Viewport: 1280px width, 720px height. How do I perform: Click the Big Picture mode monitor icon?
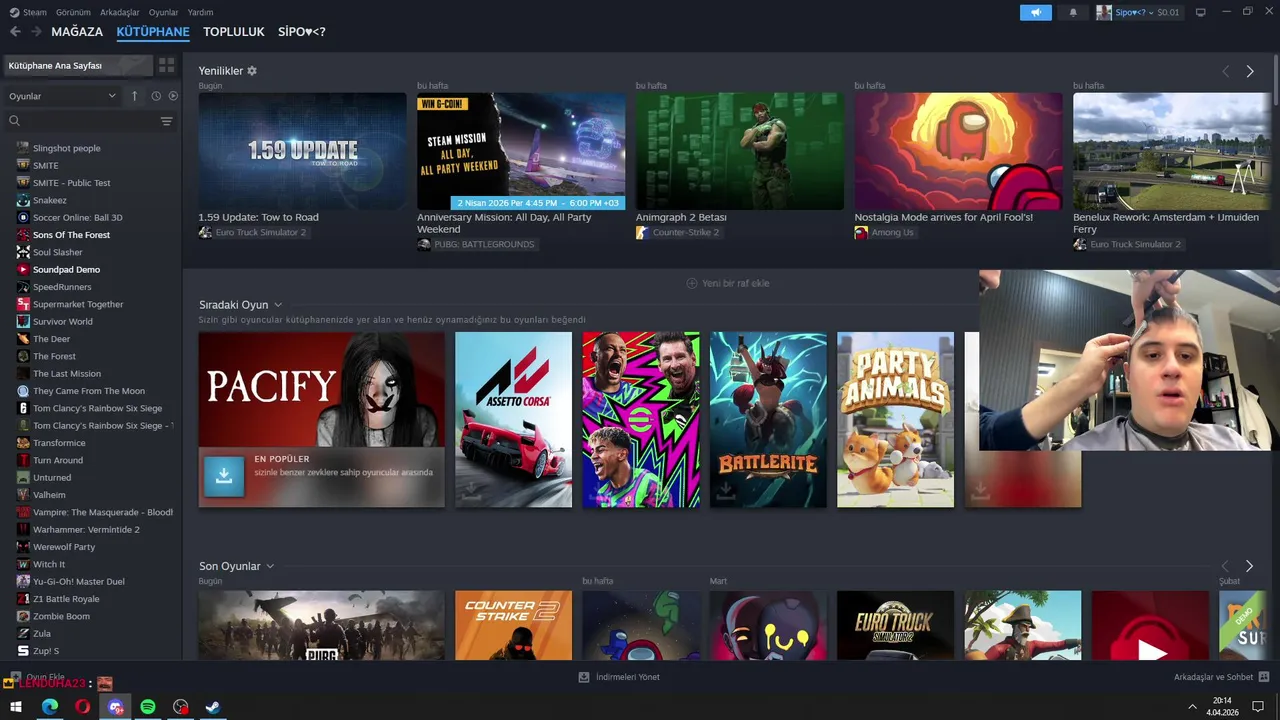coord(1201,12)
